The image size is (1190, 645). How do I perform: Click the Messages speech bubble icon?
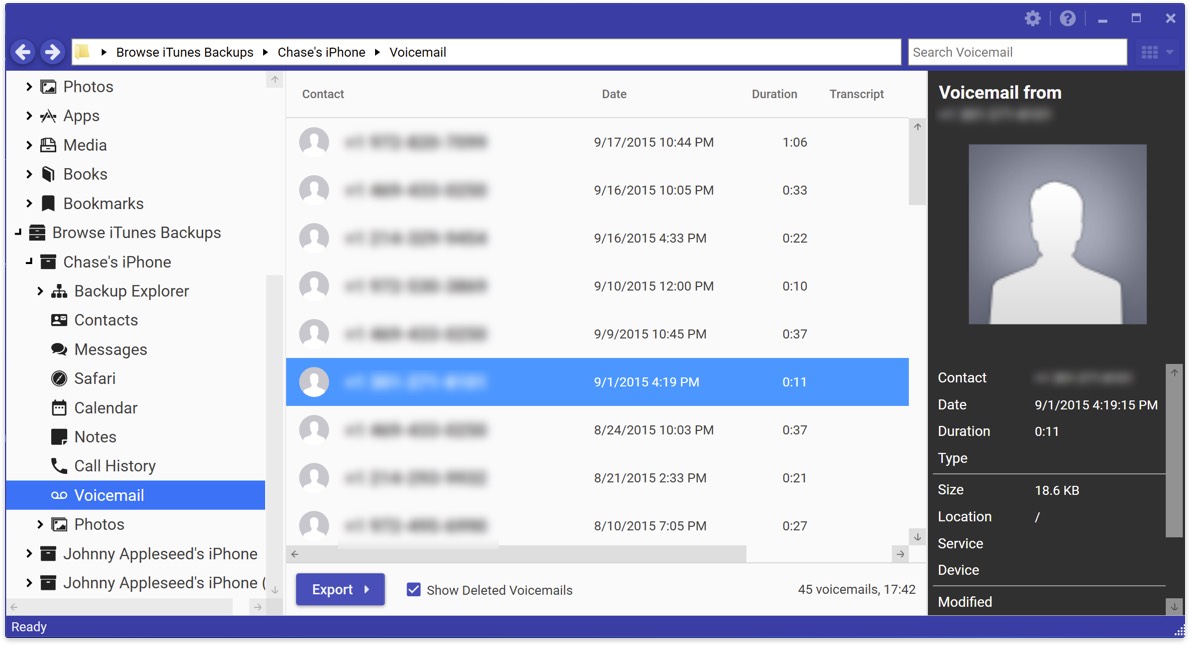point(59,350)
